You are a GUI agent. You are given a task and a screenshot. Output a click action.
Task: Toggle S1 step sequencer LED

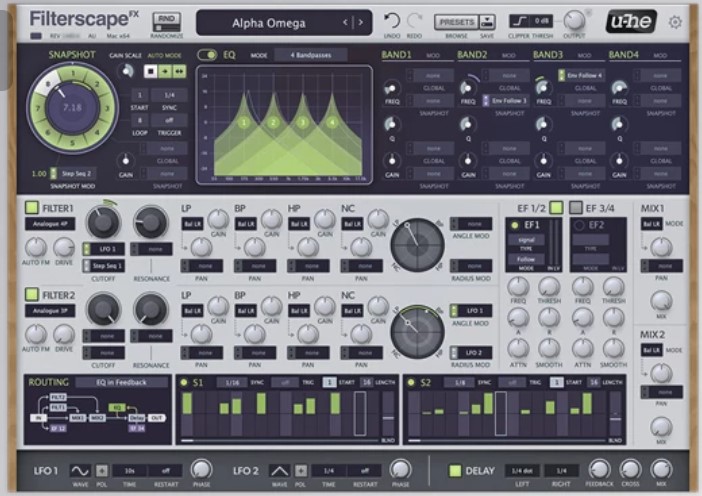coord(184,382)
